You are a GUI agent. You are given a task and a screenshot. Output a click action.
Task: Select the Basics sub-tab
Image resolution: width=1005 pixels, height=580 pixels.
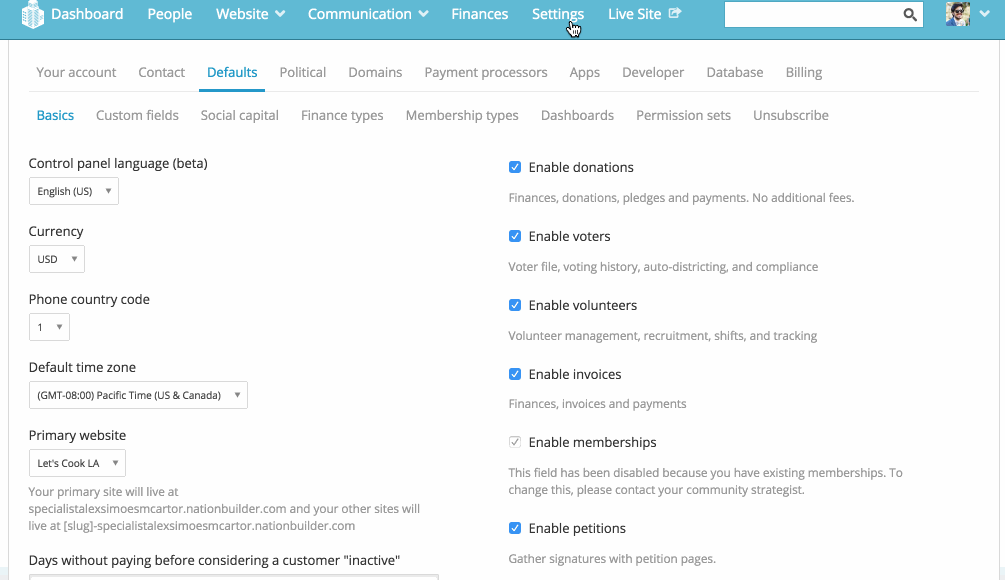pyautogui.click(x=55, y=115)
